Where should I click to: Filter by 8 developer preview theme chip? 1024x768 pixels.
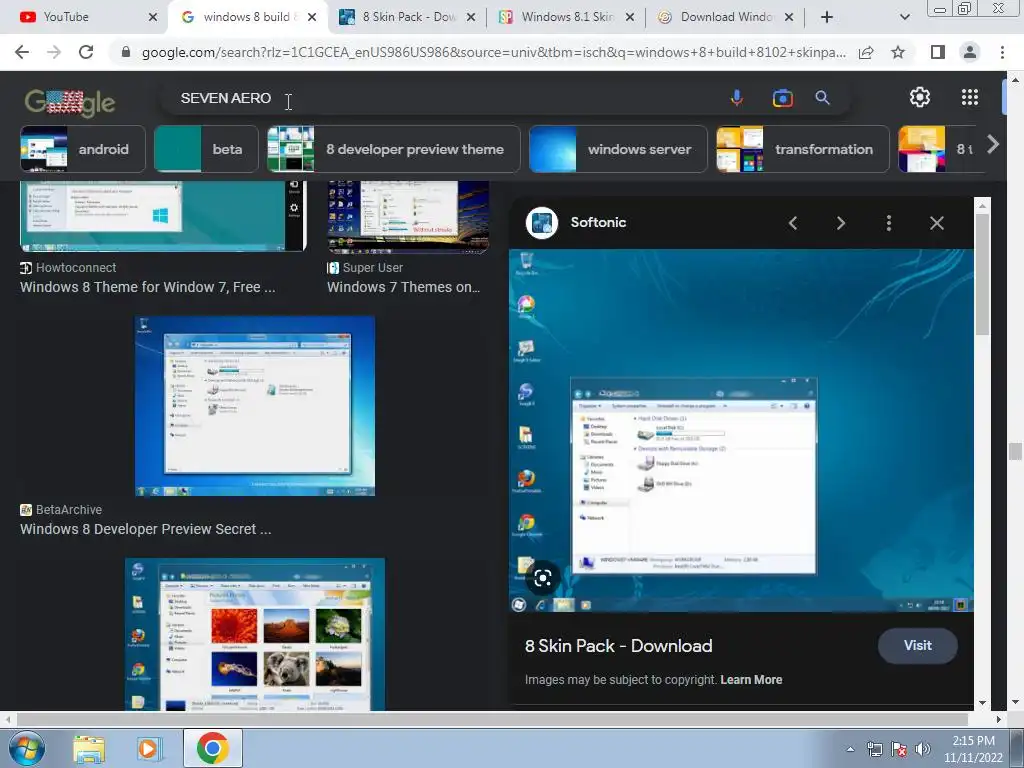394,149
